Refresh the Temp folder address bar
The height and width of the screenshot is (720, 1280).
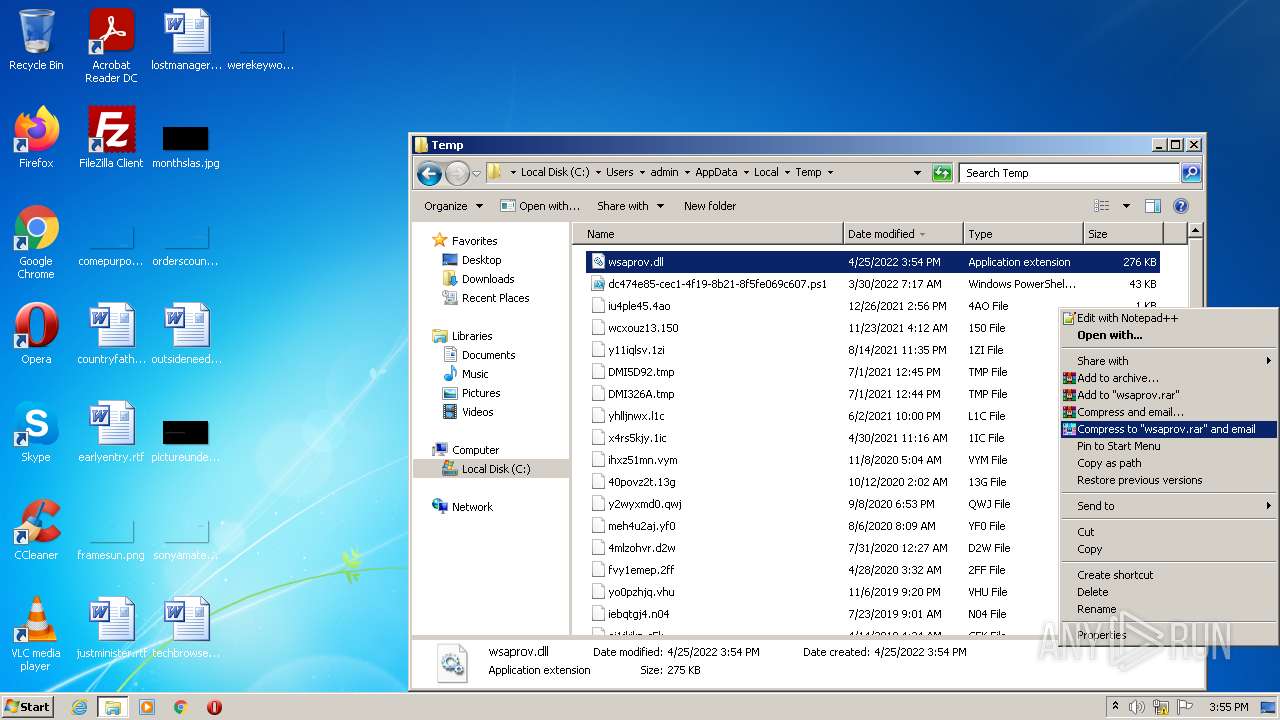pos(942,173)
